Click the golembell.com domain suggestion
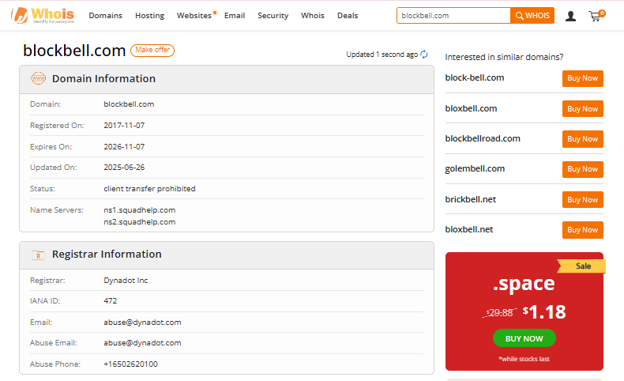The height and width of the screenshot is (381, 624). [x=475, y=169]
